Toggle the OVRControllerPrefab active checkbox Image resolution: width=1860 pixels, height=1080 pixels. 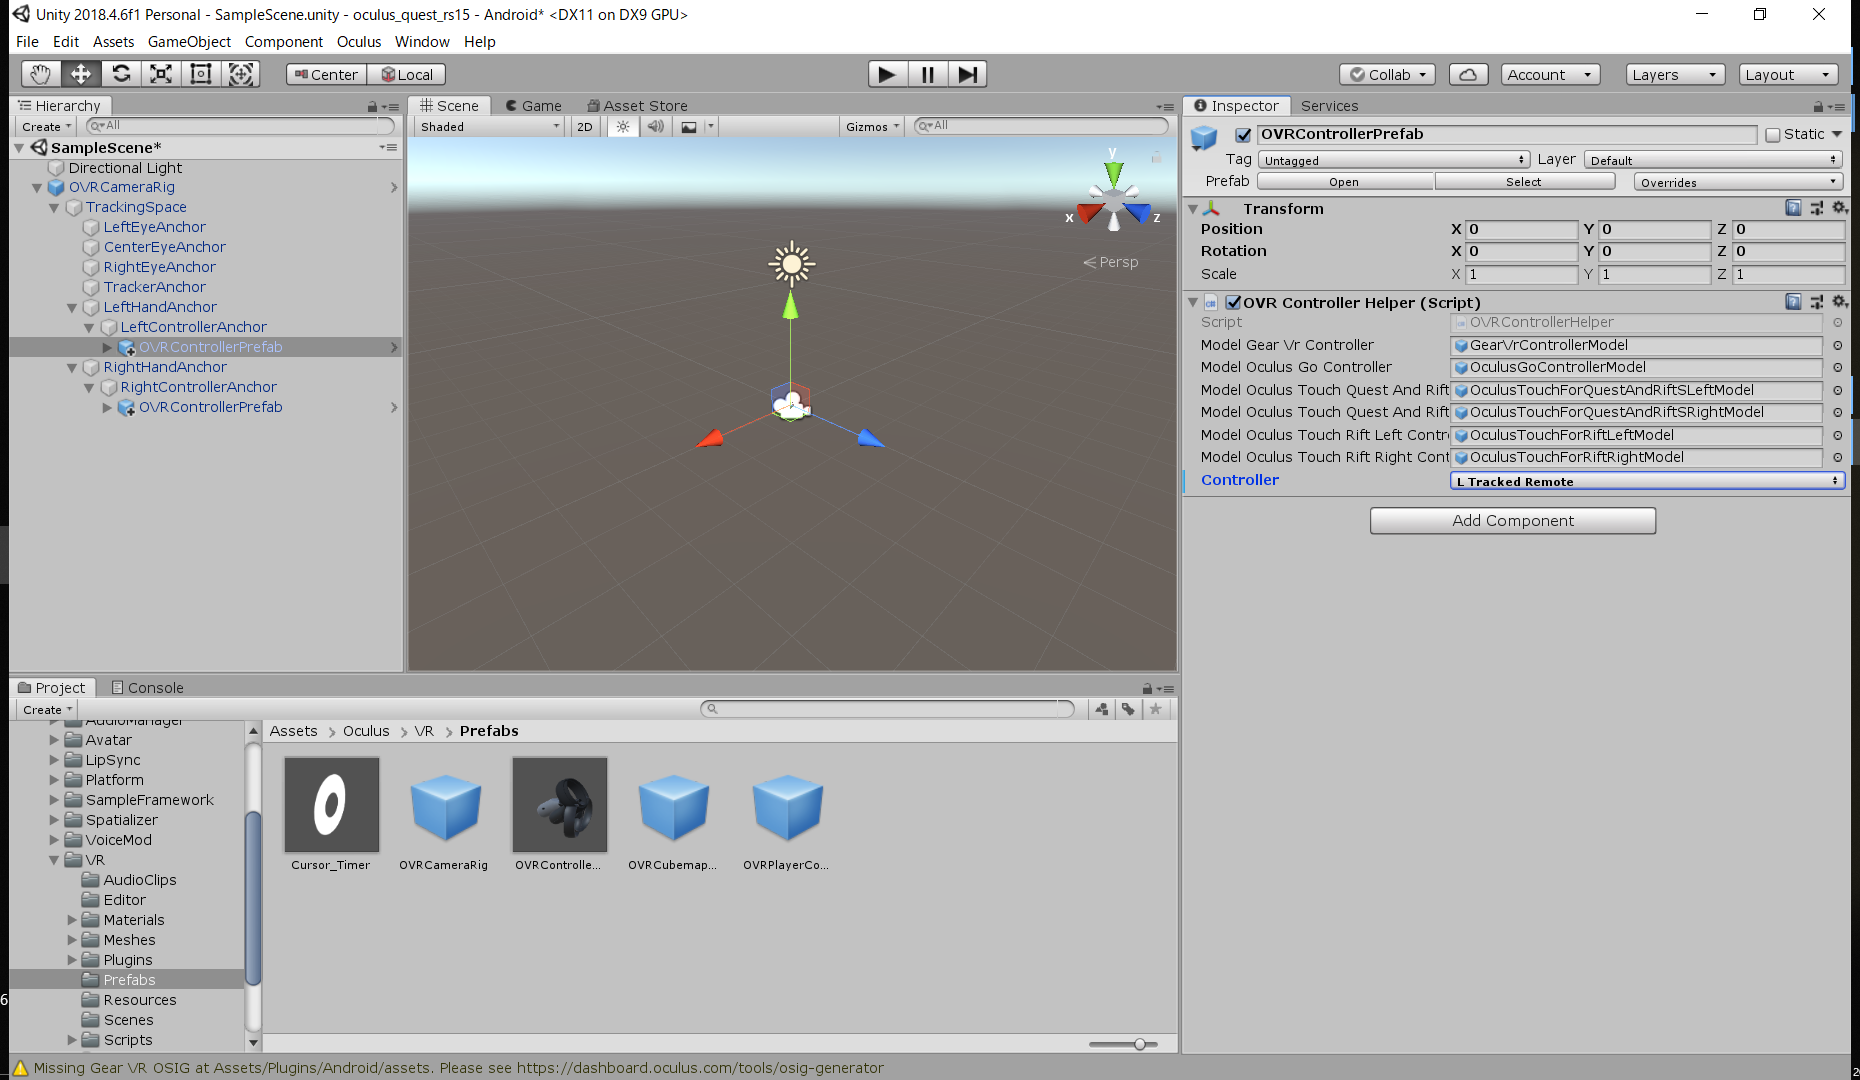(x=1243, y=135)
